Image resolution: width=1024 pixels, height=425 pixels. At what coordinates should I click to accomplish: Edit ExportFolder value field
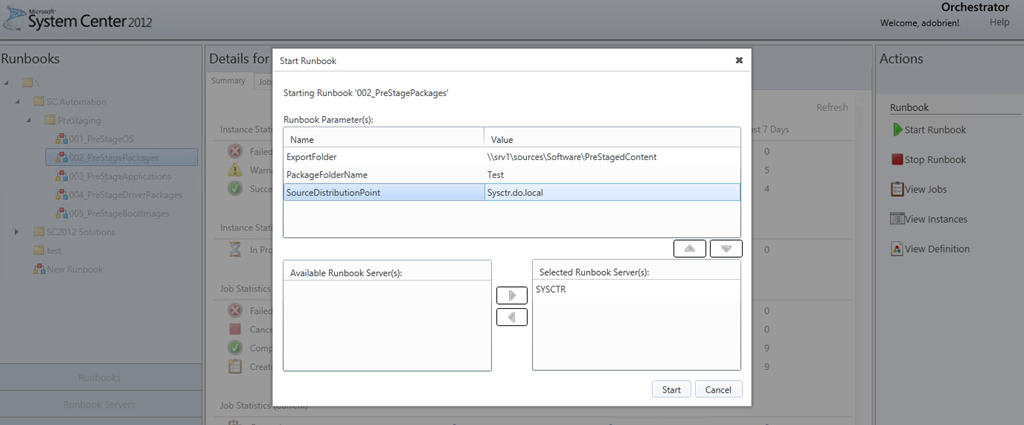click(x=612, y=157)
